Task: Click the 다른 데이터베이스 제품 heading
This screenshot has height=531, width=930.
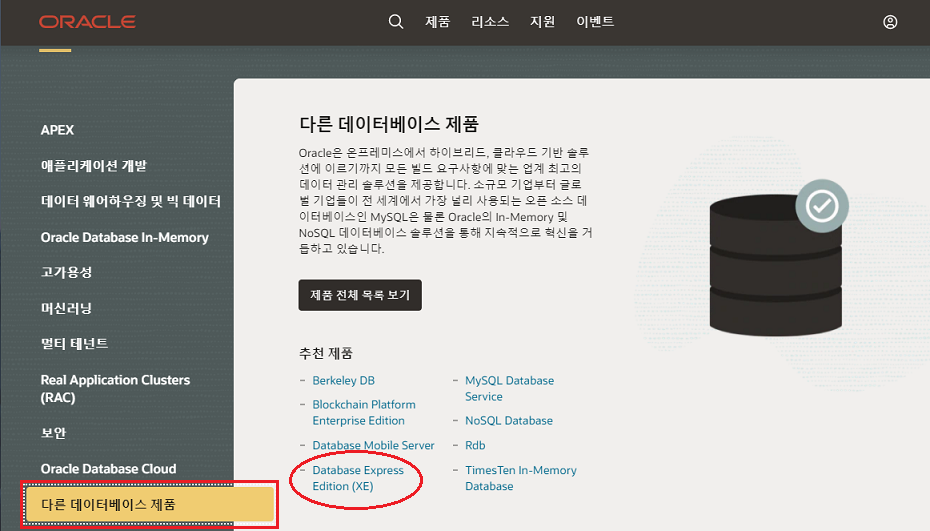Action: coord(388,124)
